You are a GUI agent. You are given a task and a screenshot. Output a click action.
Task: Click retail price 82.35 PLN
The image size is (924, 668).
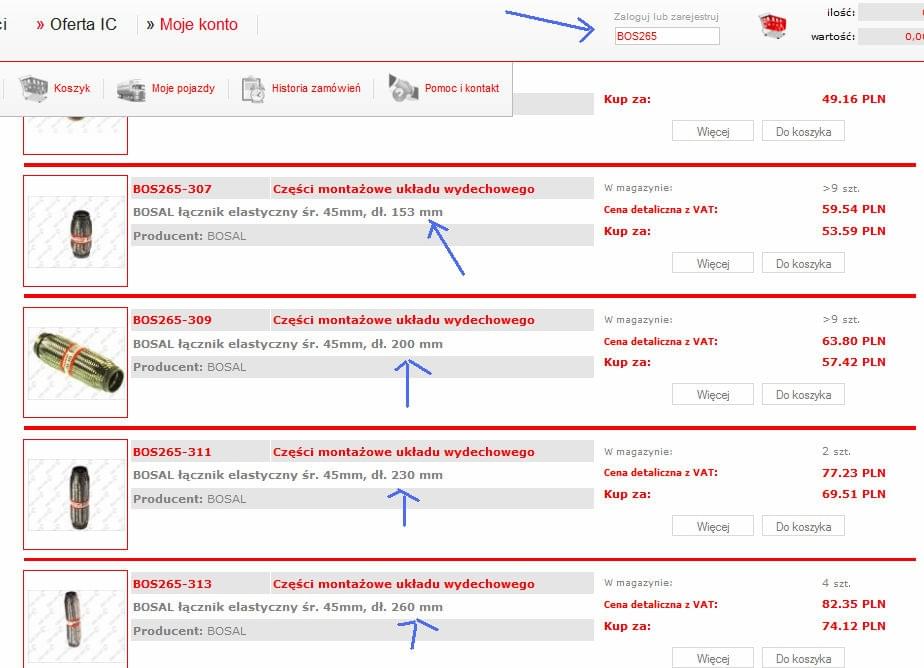point(854,604)
